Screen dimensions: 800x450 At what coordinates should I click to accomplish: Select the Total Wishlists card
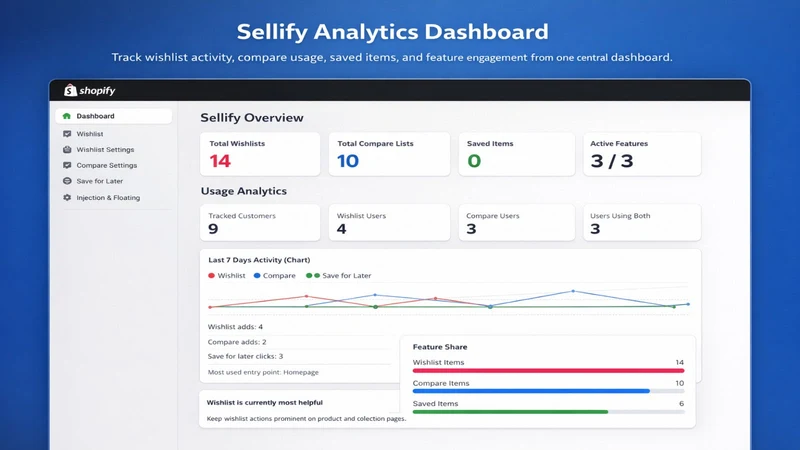coord(260,154)
